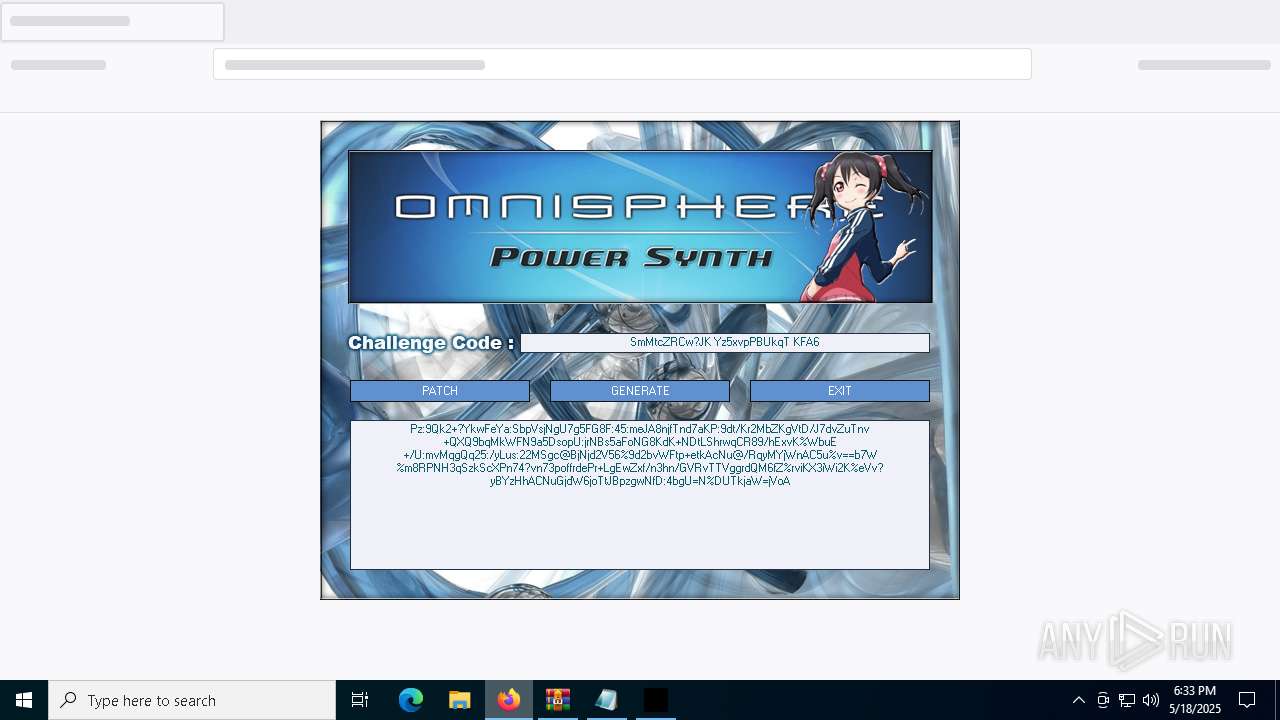Image resolution: width=1280 pixels, height=720 pixels.
Task: Switch to the black keygen app in taskbar
Action: tap(656, 700)
